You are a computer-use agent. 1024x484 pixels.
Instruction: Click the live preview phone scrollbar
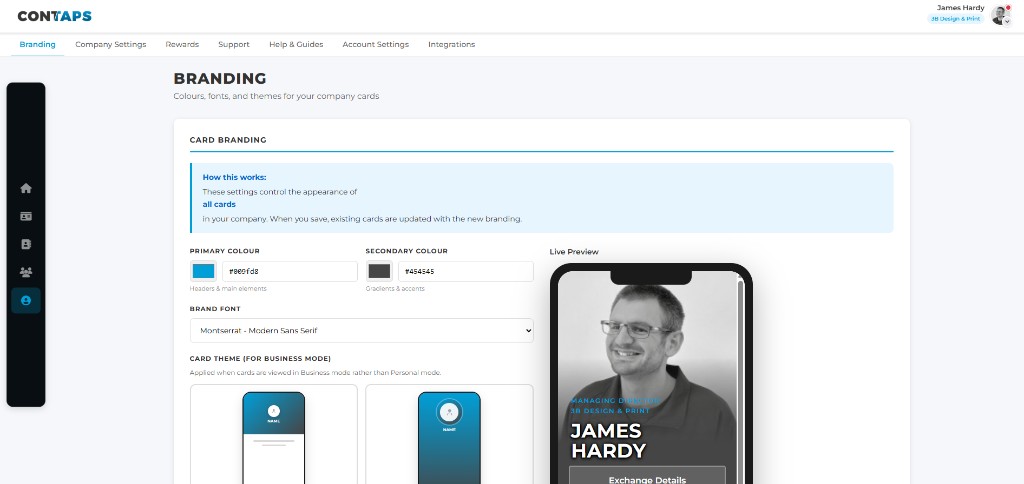click(x=741, y=381)
